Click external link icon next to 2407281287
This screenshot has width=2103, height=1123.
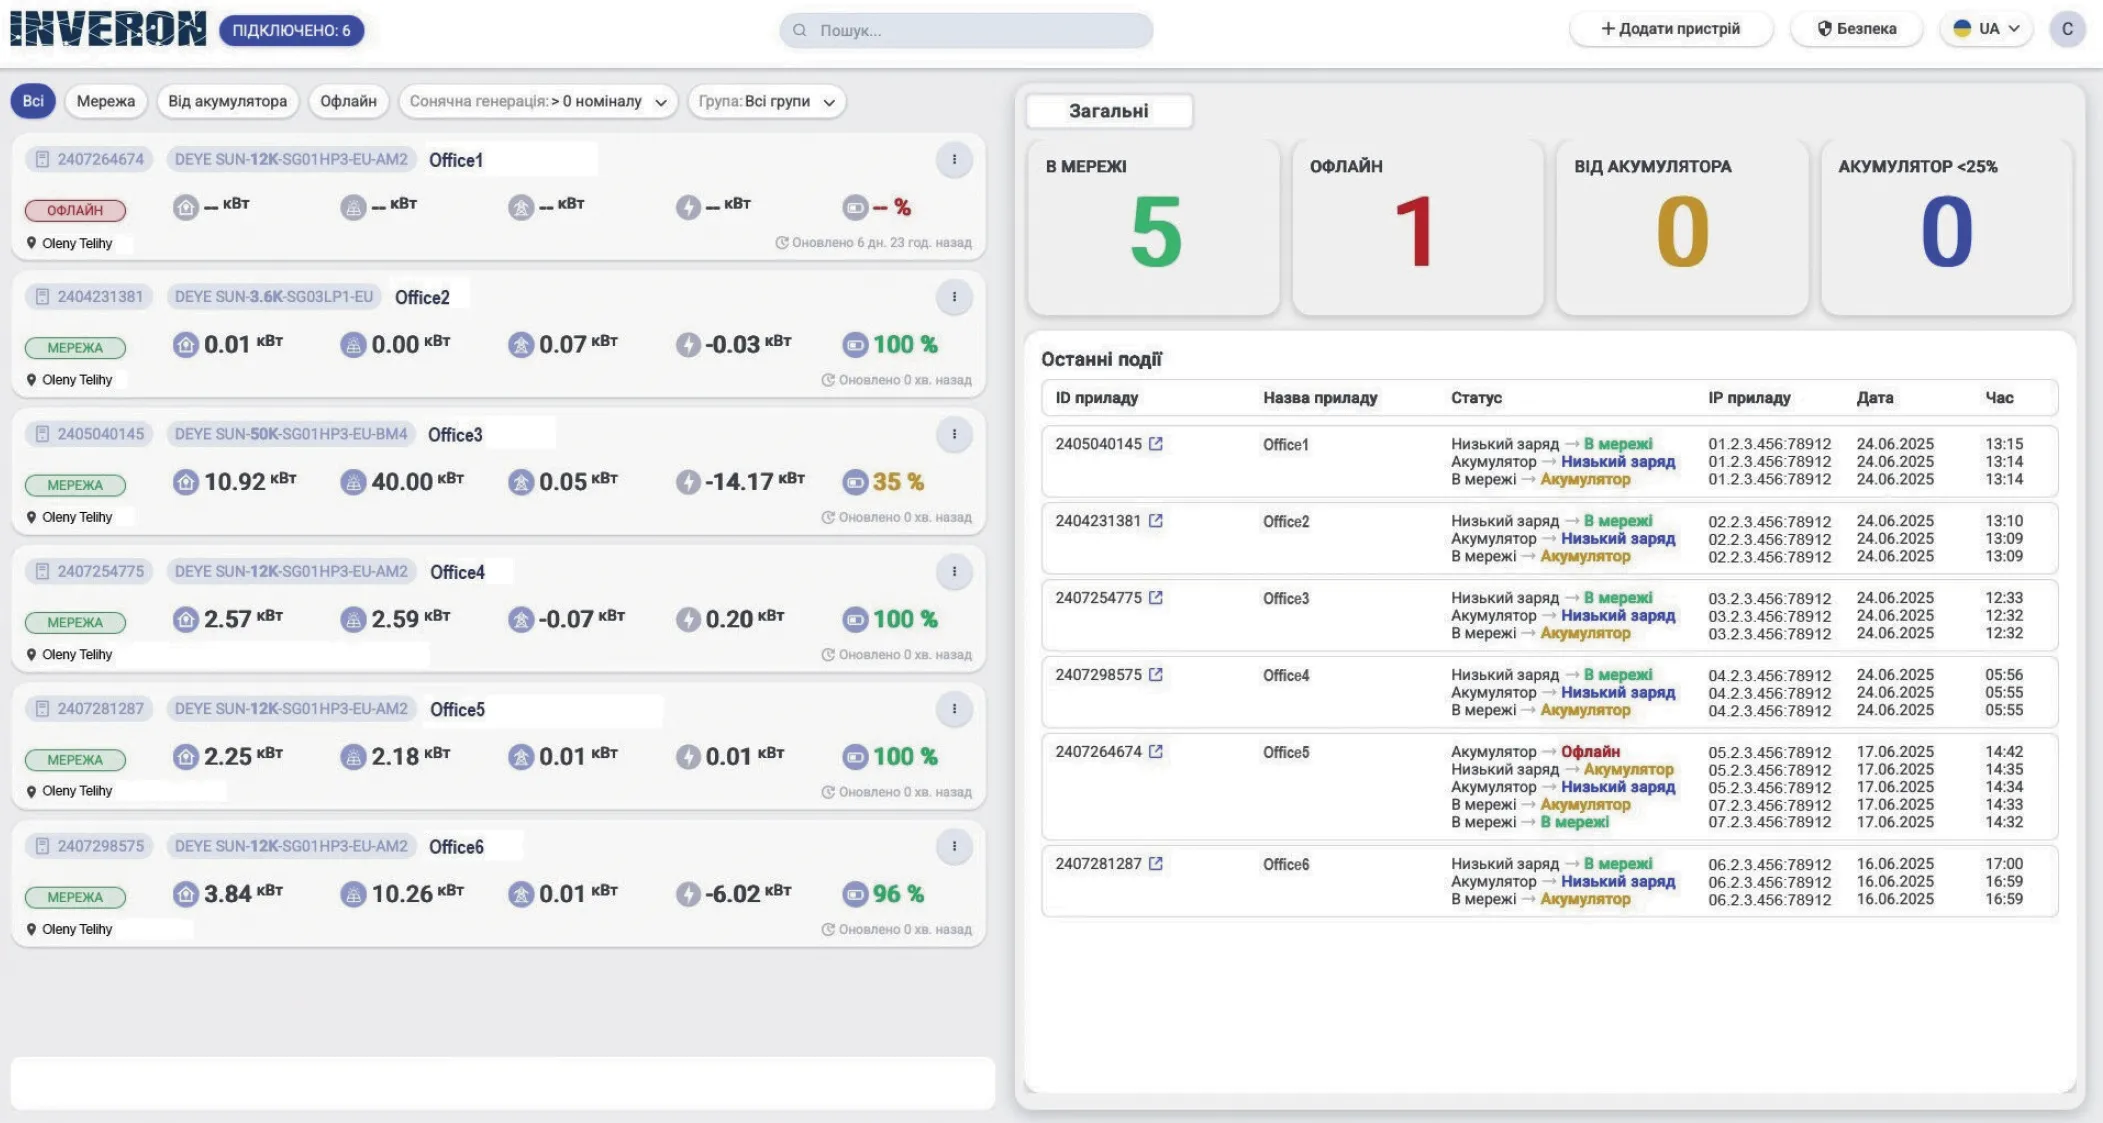1156,864
